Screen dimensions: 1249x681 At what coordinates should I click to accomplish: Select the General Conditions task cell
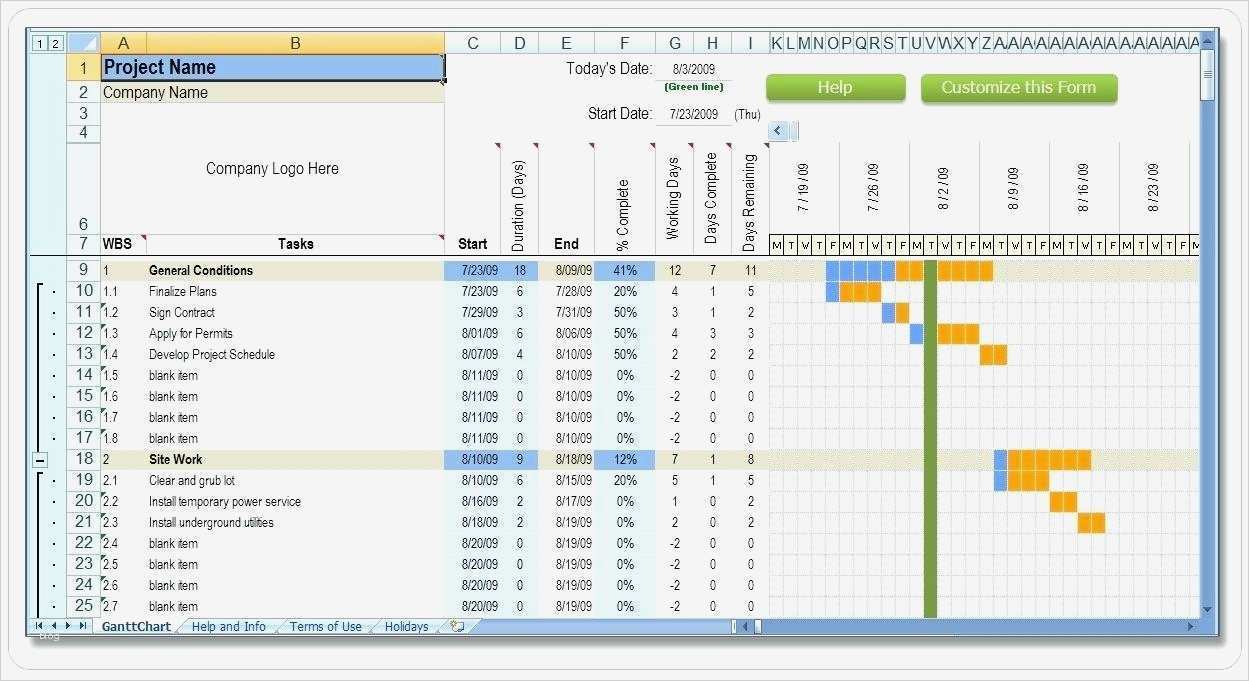(x=295, y=270)
